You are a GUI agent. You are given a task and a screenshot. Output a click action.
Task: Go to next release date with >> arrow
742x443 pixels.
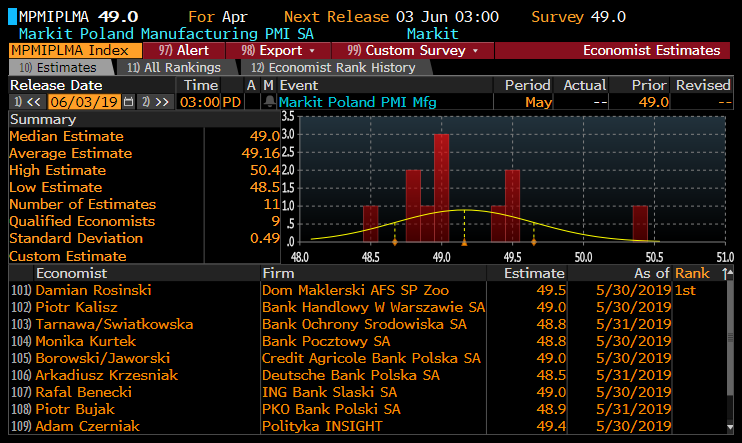[155, 102]
